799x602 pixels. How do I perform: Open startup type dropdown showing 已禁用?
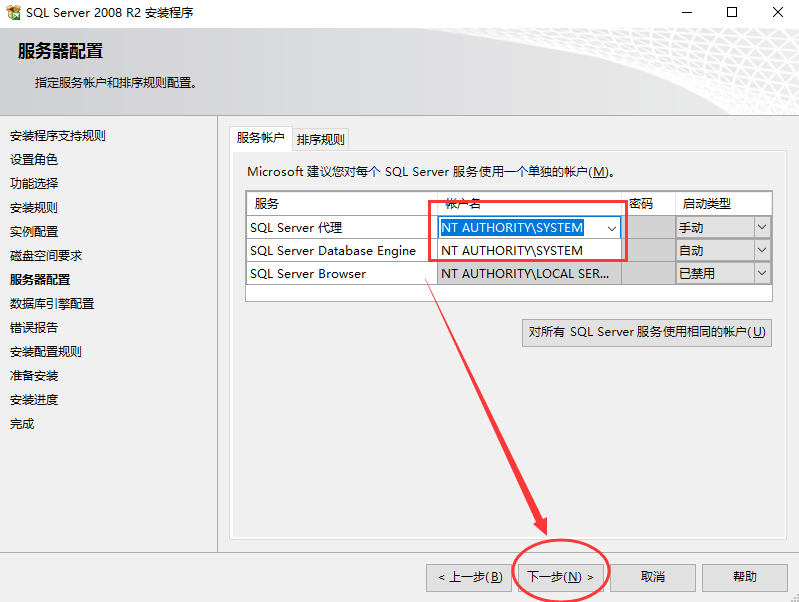[x=762, y=273]
